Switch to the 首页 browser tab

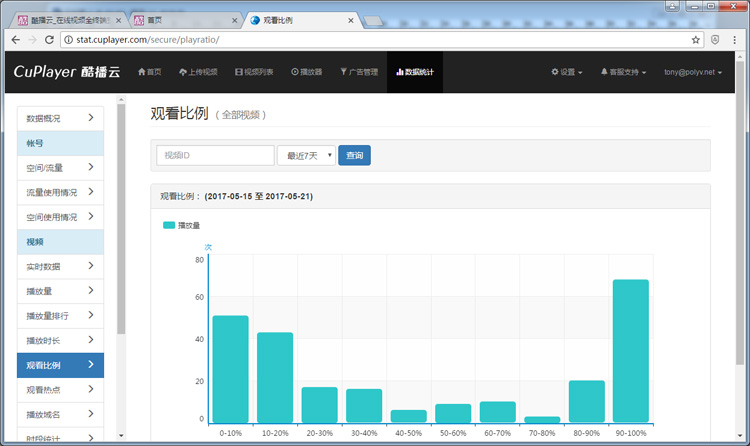coord(185,19)
